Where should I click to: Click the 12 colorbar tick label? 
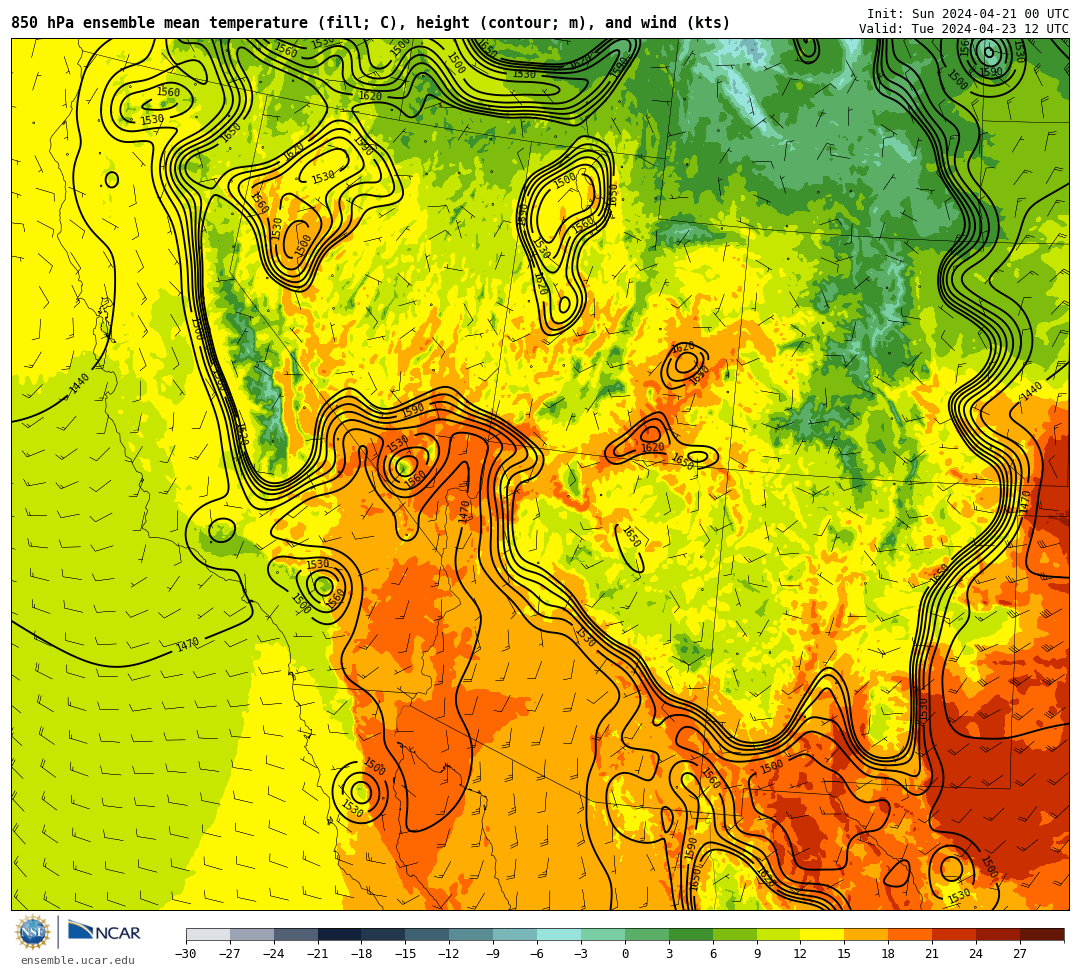coord(800,954)
